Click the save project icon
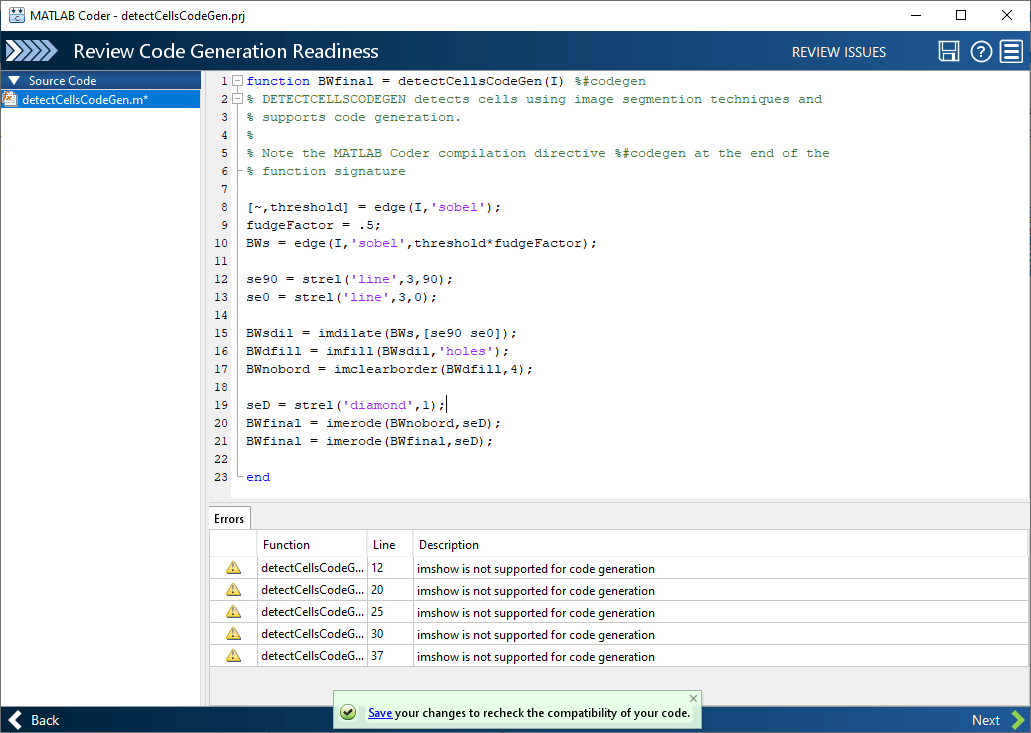The height and width of the screenshot is (733, 1031). click(949, 52)
